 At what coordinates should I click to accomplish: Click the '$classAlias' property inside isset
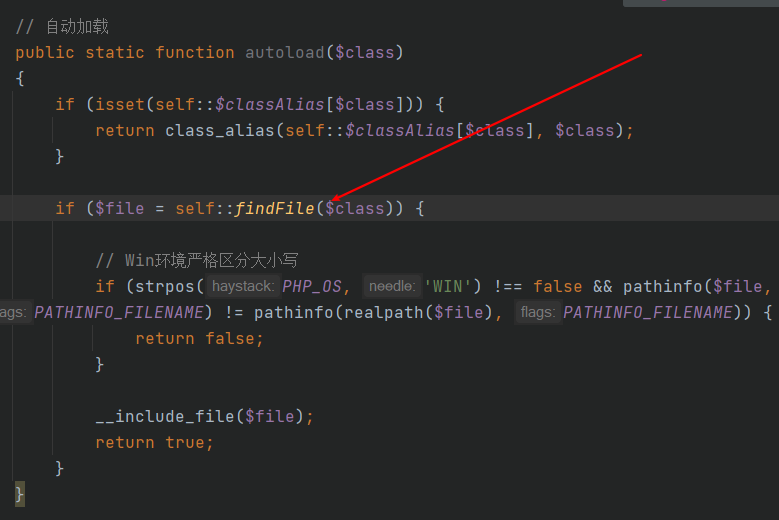pyautogui.click(x=270, y=105)
